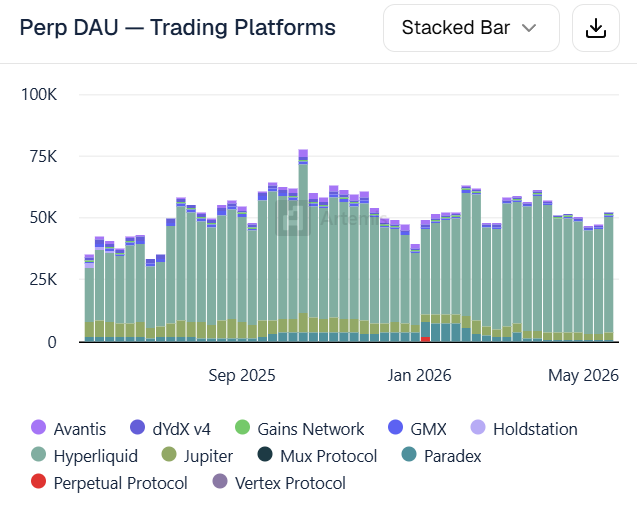Open the Stacked Bar chart type dropdown
The image size is (637, 516).
coord(471,28)
